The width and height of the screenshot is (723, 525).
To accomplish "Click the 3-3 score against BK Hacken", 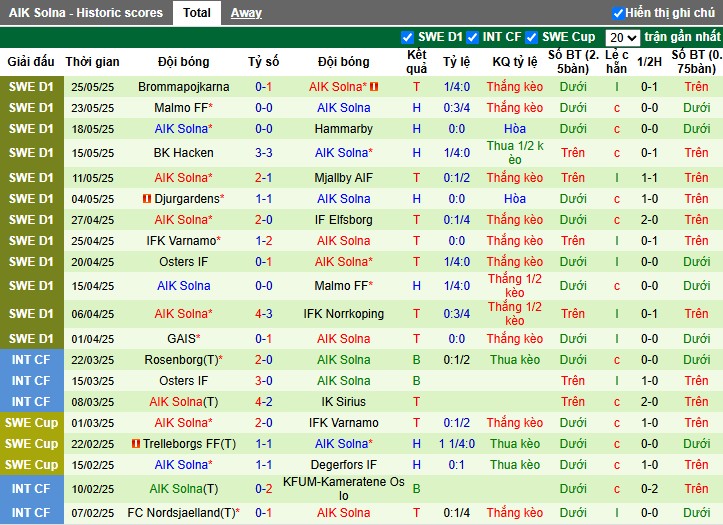I will (264, 153).
